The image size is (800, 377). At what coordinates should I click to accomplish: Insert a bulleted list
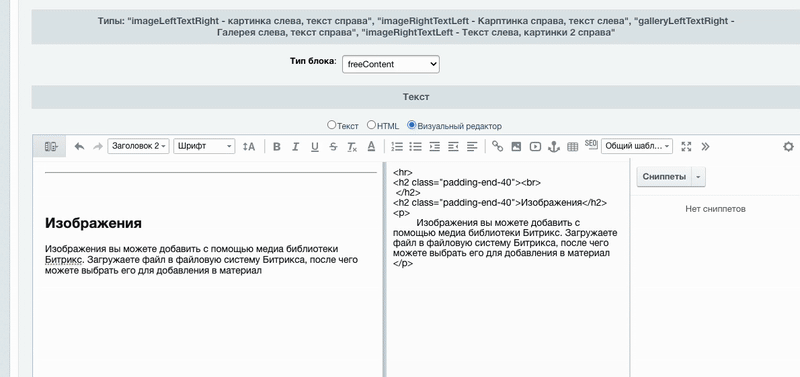[x=415, y=146]
